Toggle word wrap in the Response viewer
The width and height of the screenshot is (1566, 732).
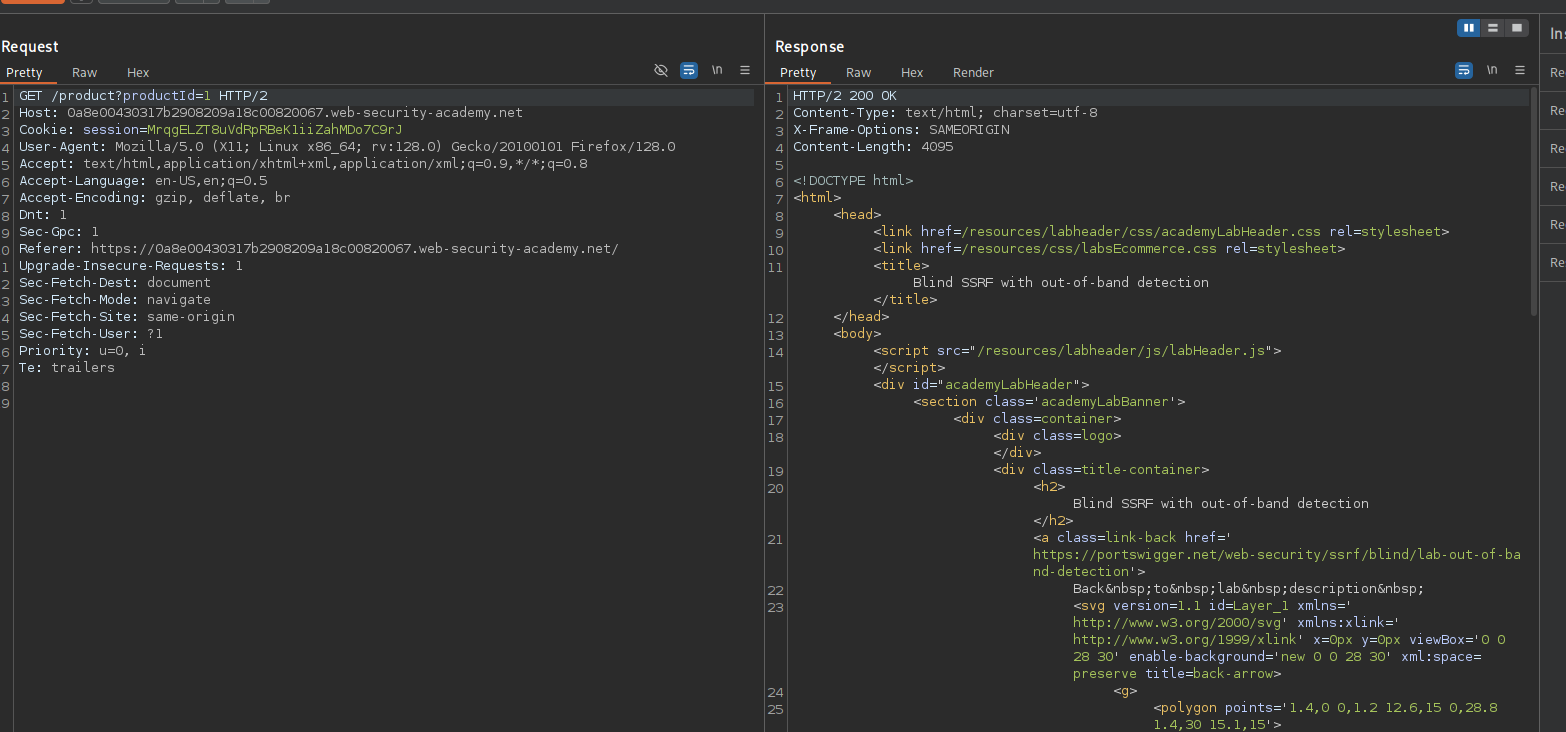pyautogui.click(x=1463, y=71)
